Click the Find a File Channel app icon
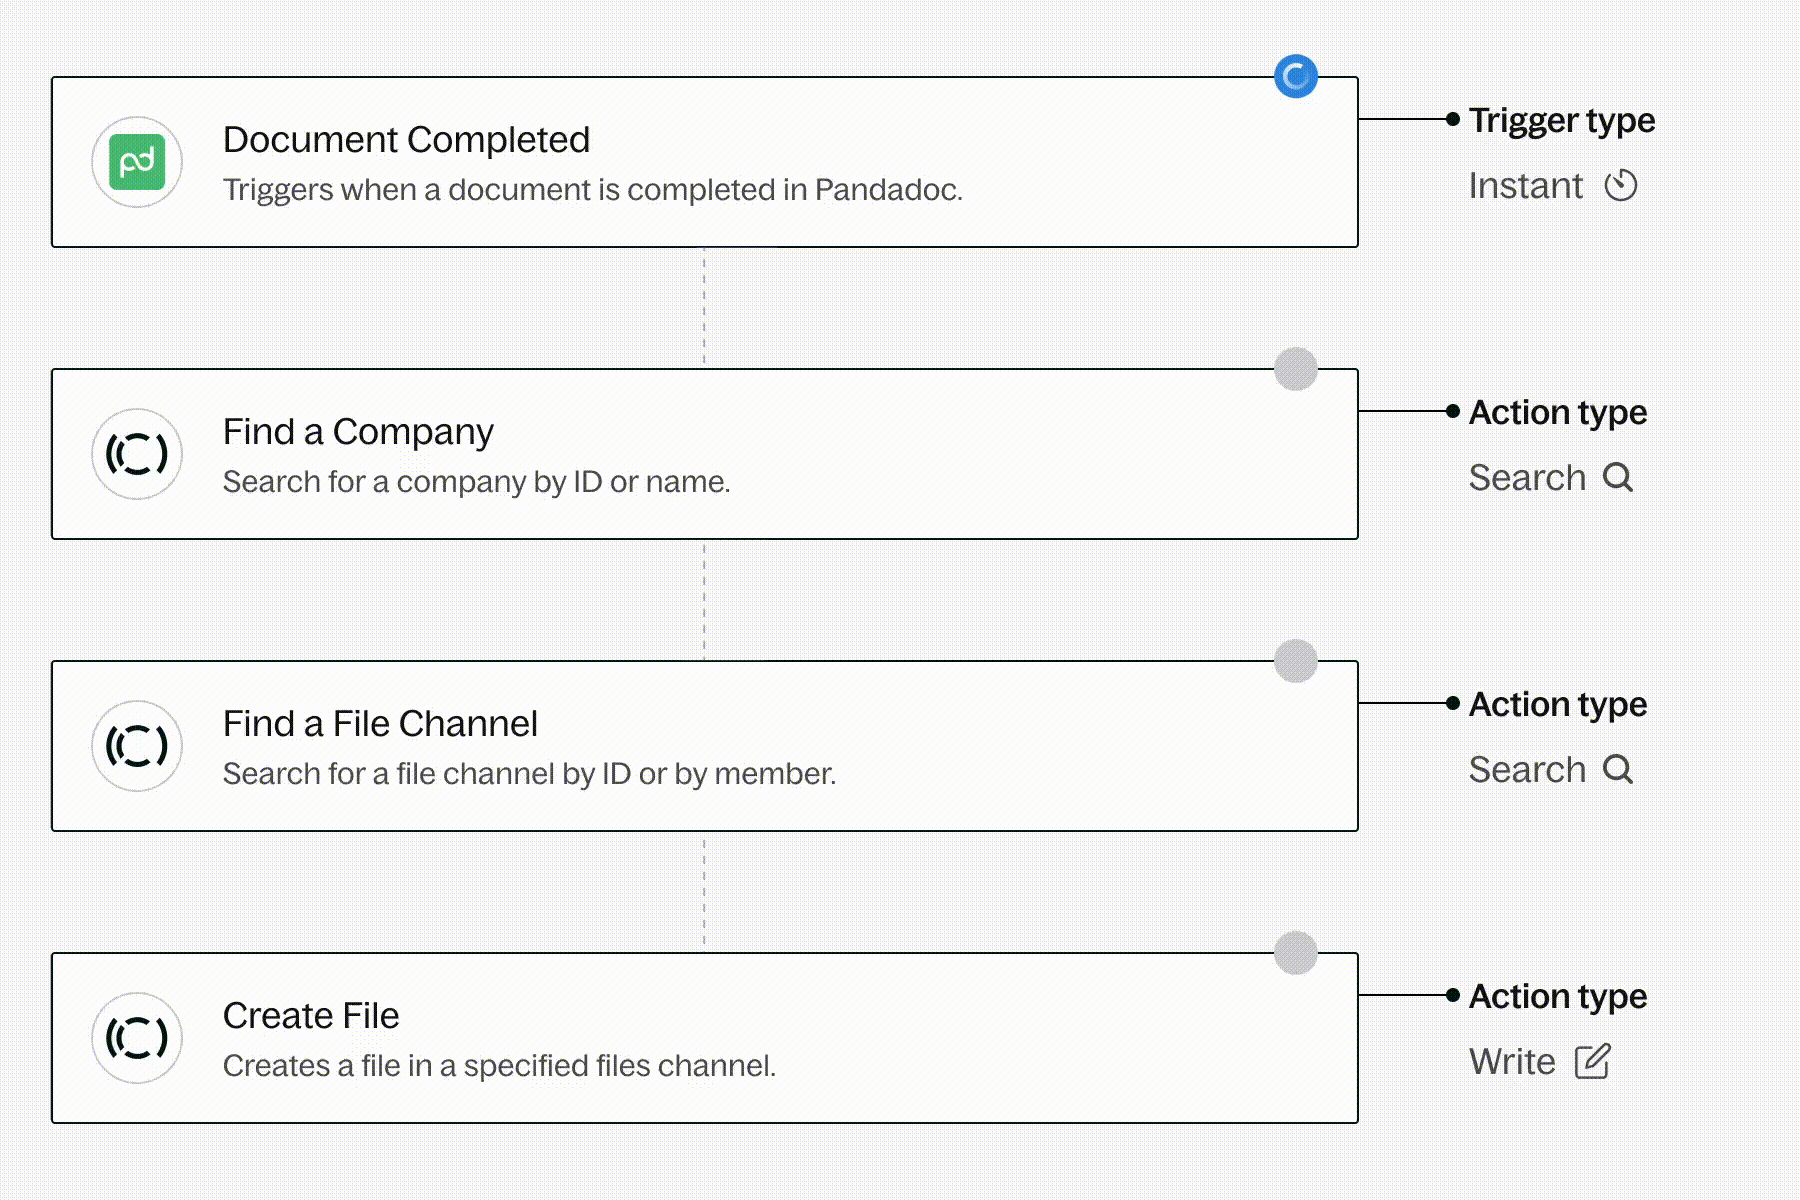The height and width of the screenshot is (1200, 1800). coord(137,746)
